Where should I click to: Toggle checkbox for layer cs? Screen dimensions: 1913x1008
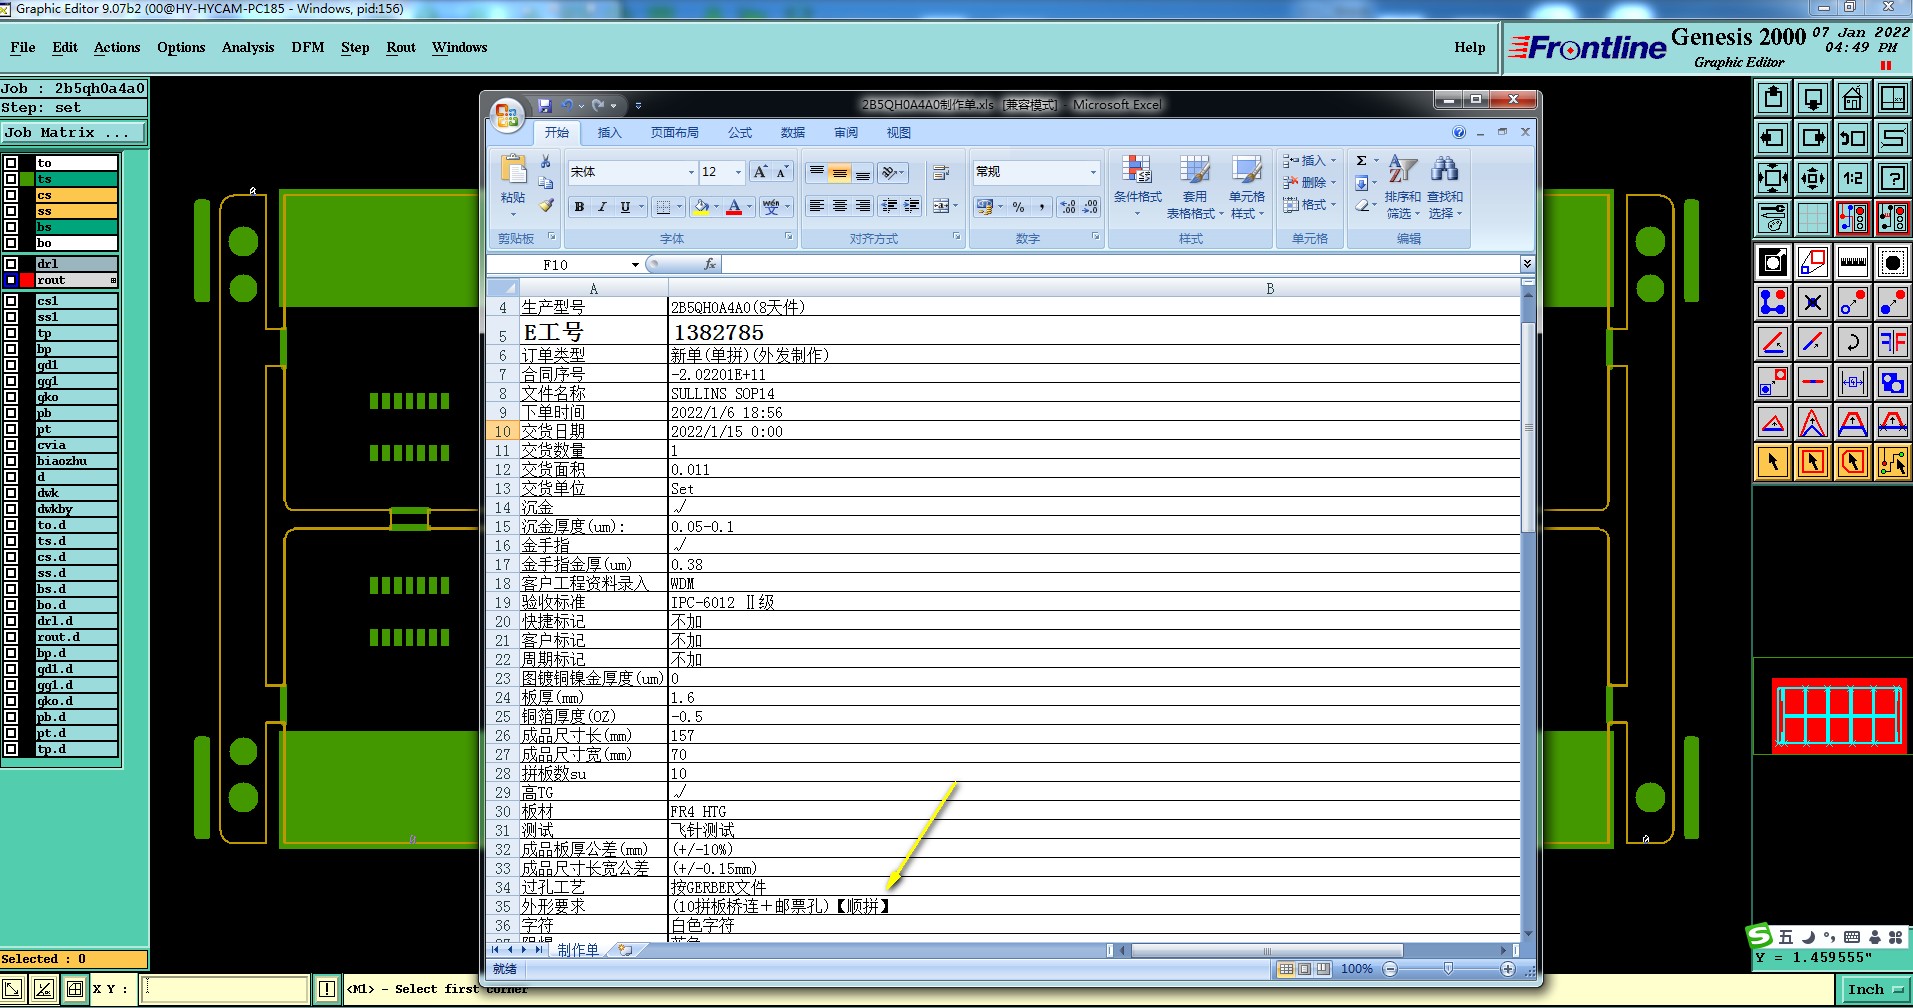(11, 195)
